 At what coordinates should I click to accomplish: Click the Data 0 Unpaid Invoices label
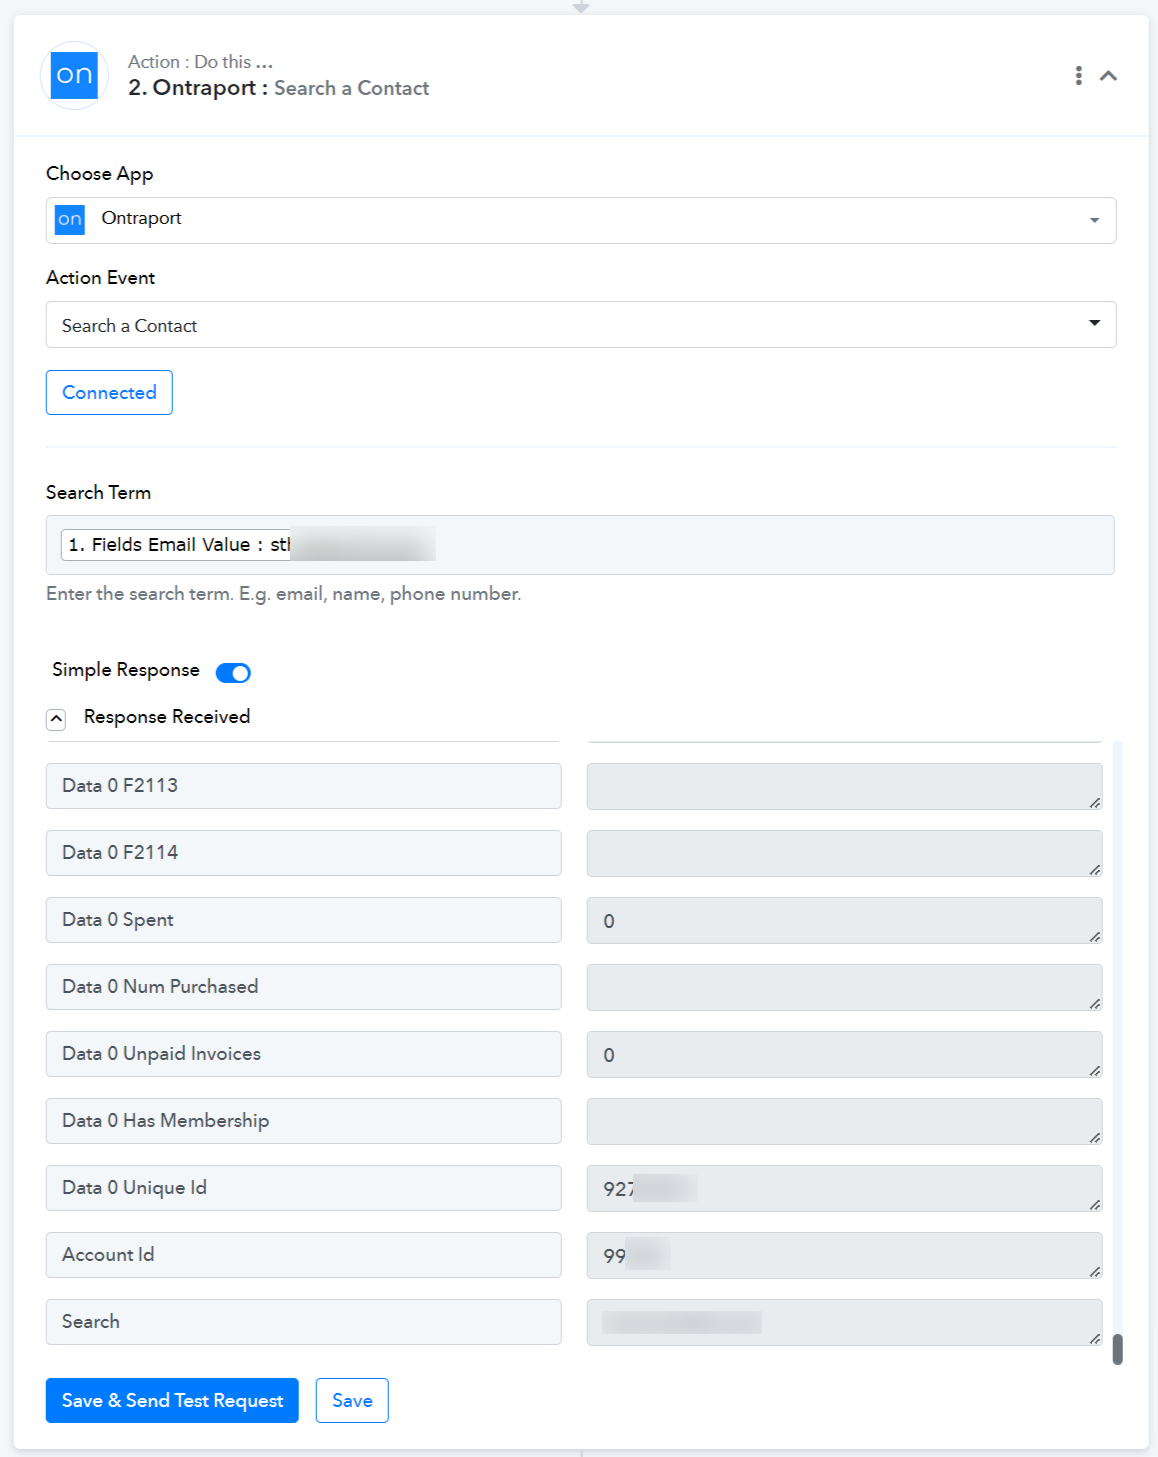coord(303,1054)
